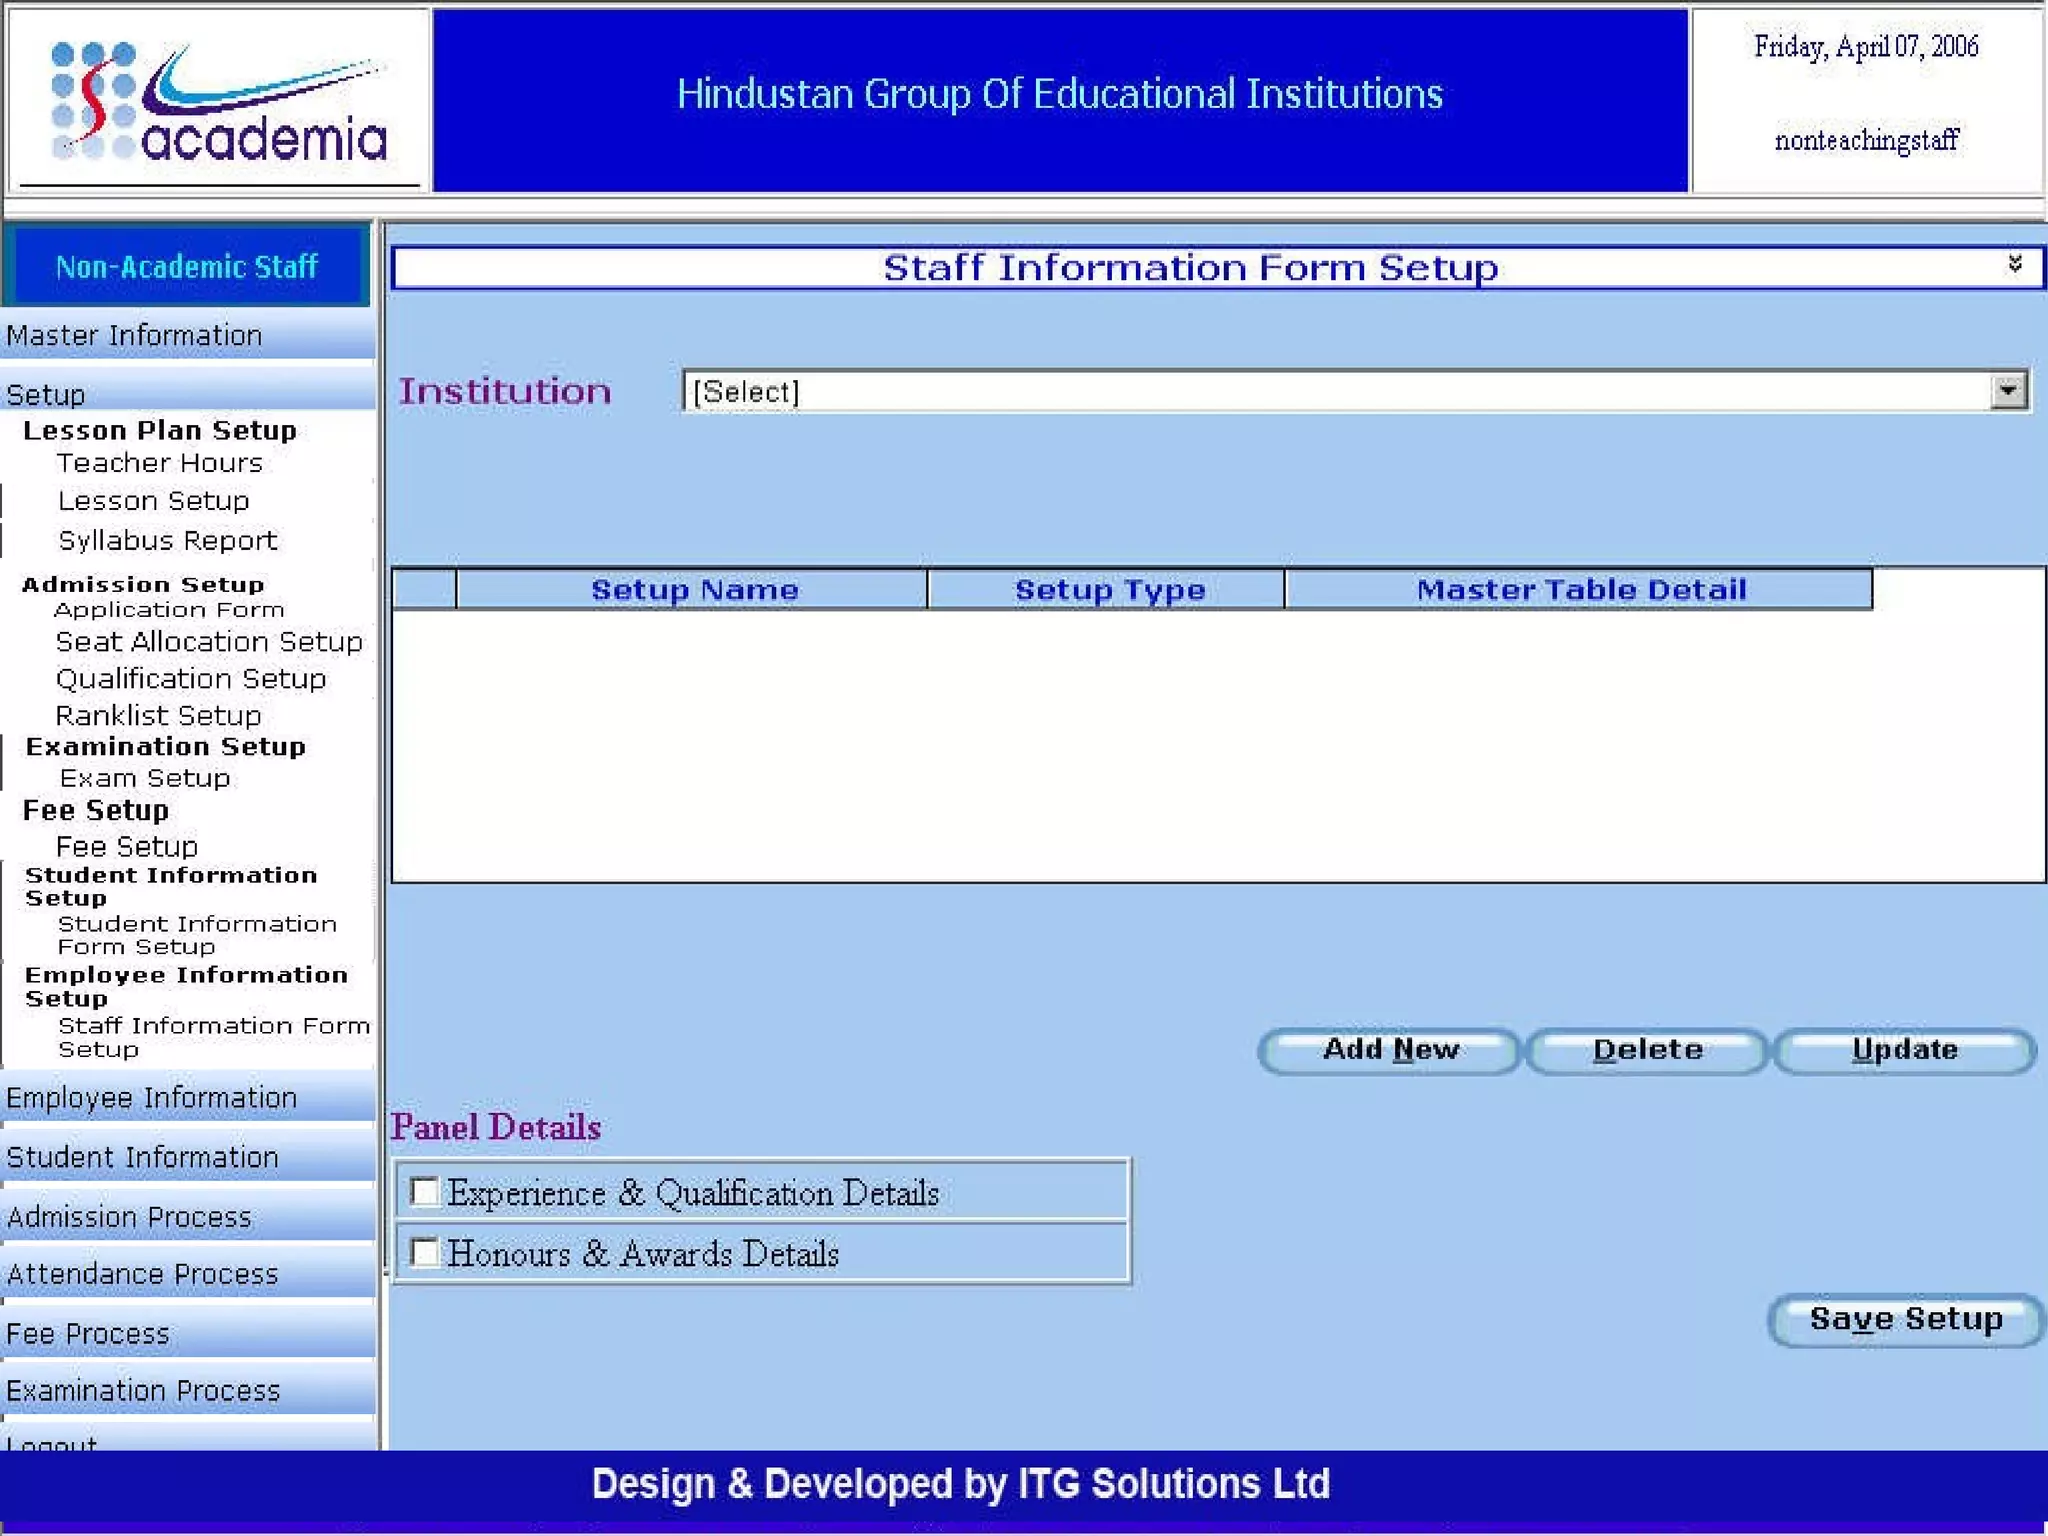The width and height of the screenshot is (2048, 1536).
Task: Click the Update button
Action: [1904, 1050]
